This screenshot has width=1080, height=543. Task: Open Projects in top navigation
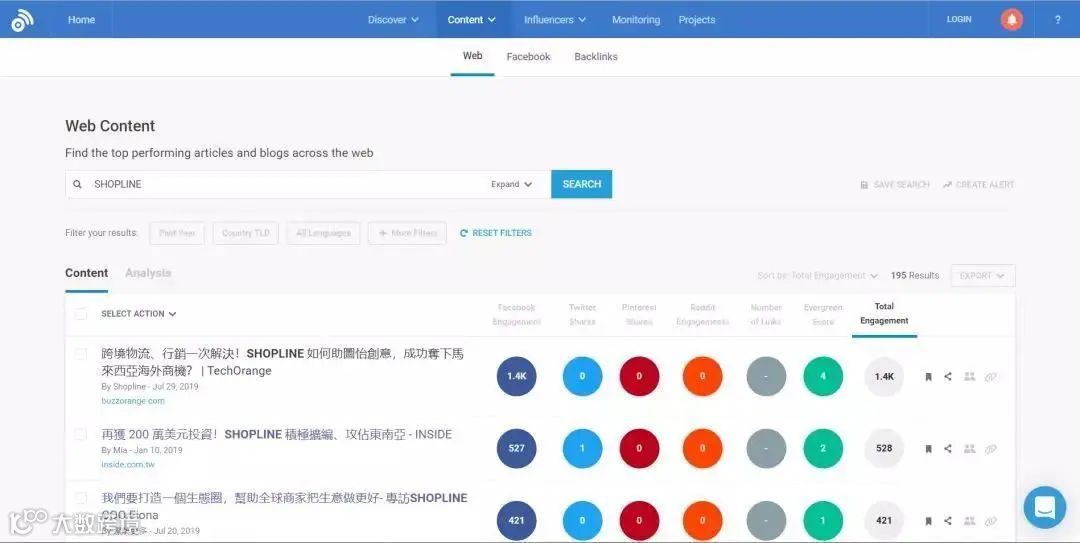[697, 20]
